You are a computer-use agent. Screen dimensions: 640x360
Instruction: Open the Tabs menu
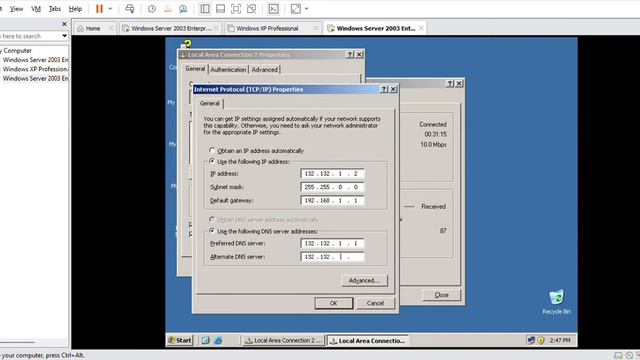coord(55,9)
